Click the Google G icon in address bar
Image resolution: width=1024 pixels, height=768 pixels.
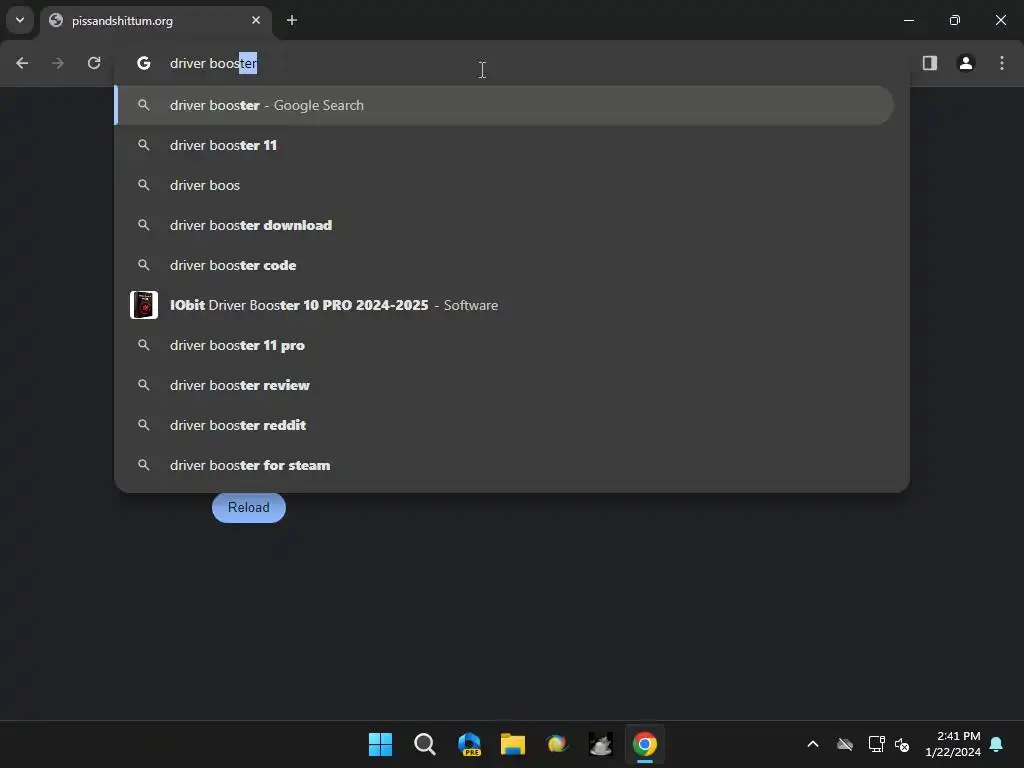click(x=144, y=63)
